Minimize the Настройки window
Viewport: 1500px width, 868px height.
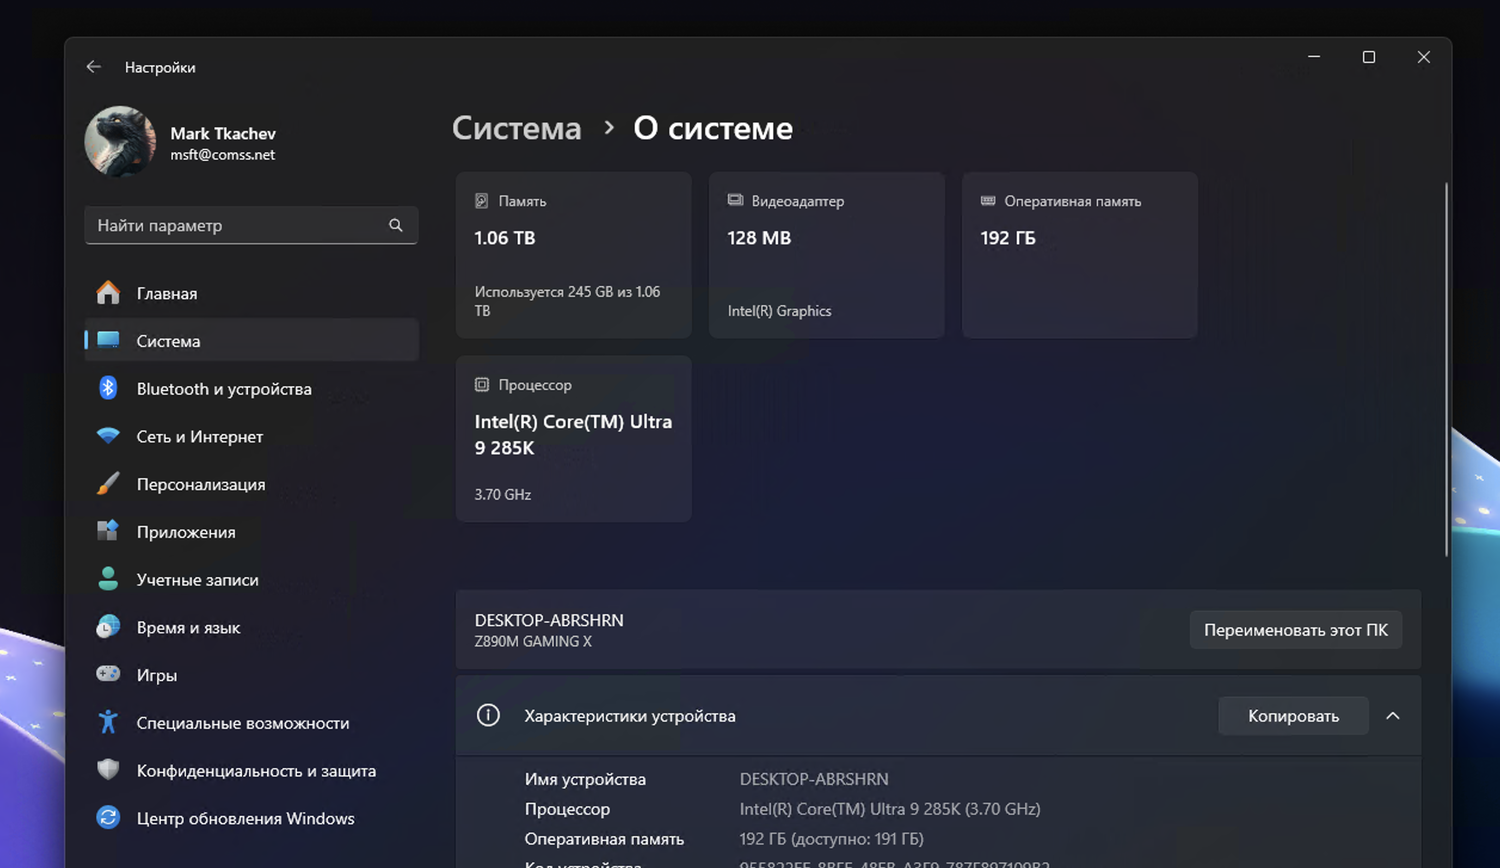point(1314,57)
